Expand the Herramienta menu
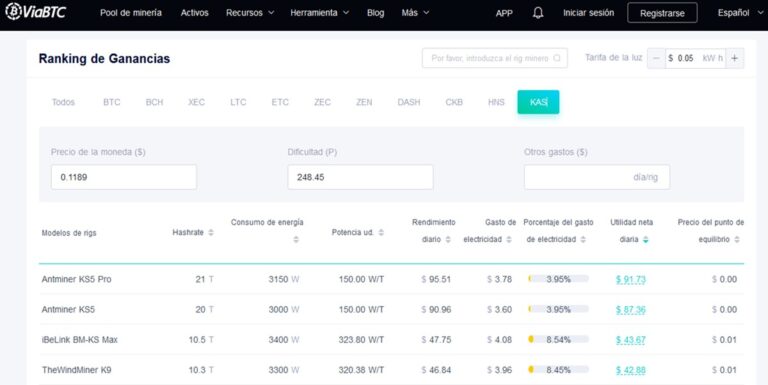 (x=319, y=13)
